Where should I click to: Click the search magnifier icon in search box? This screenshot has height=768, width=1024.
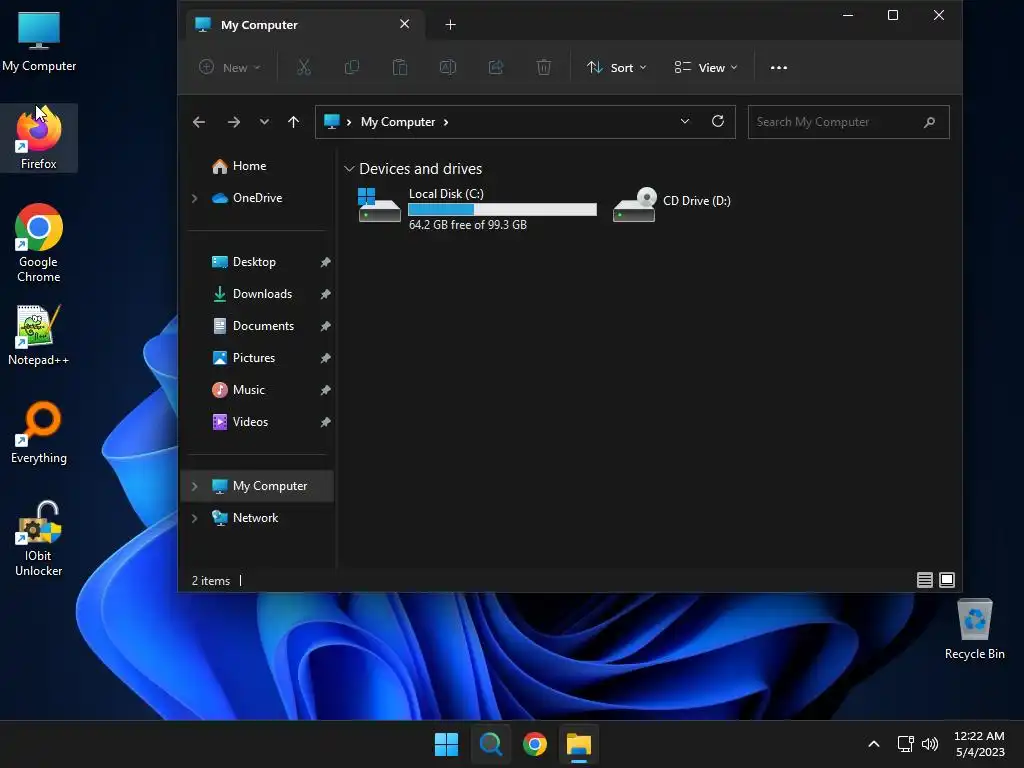(x=929, y=122)
